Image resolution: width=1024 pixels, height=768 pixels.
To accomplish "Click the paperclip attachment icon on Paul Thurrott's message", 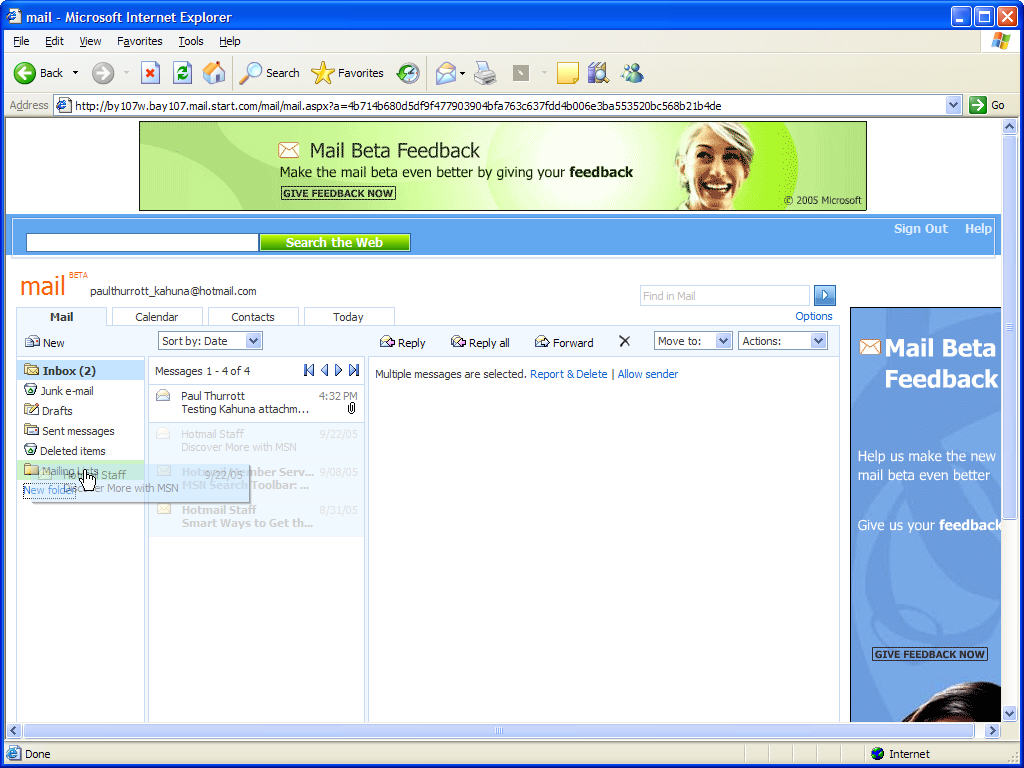I will click(351, 409).
